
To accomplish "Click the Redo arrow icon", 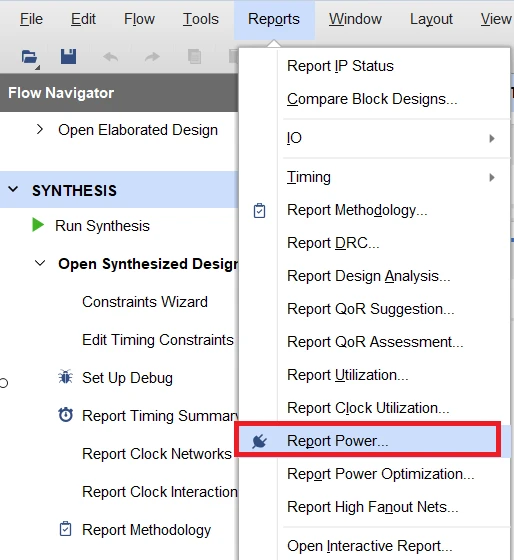I will [x=152, y=56].
